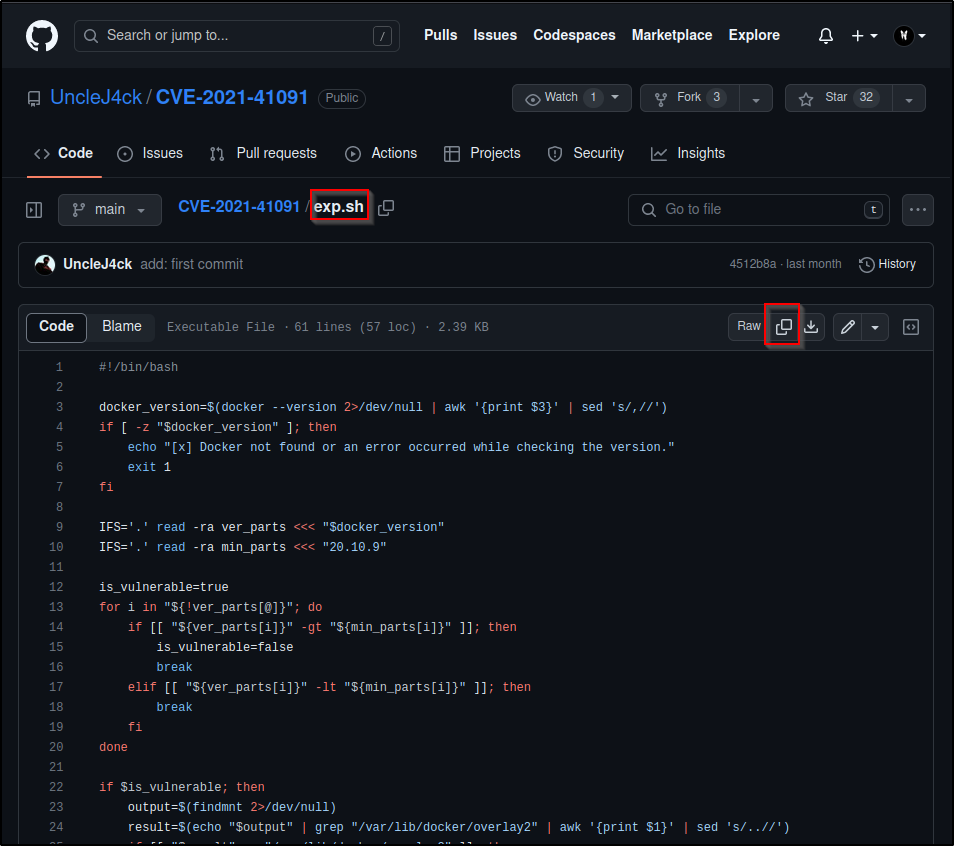Visit the Marketplace
The width and height of the screenshot is (954, 846).
[672, 35]
